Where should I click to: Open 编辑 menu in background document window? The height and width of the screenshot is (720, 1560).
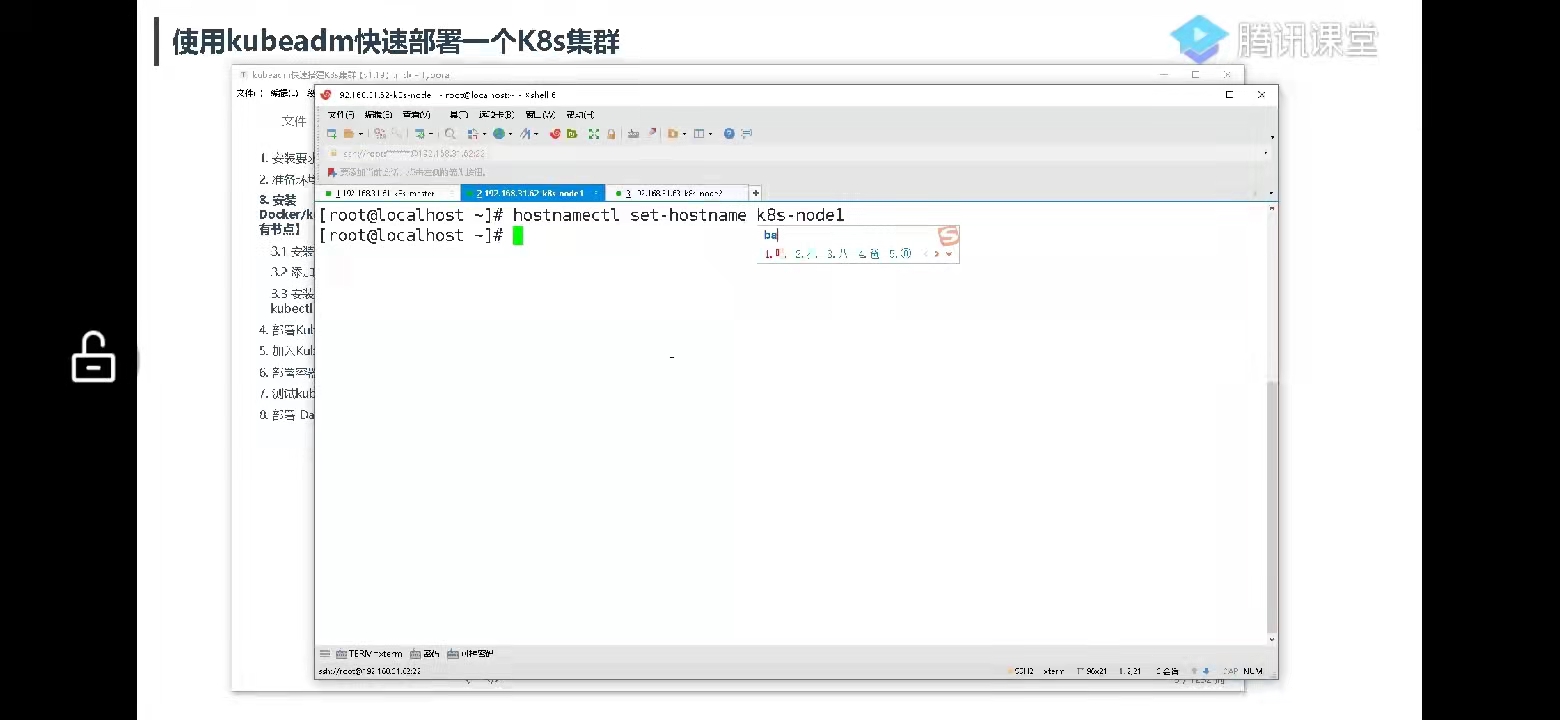(x=285, y=93)
